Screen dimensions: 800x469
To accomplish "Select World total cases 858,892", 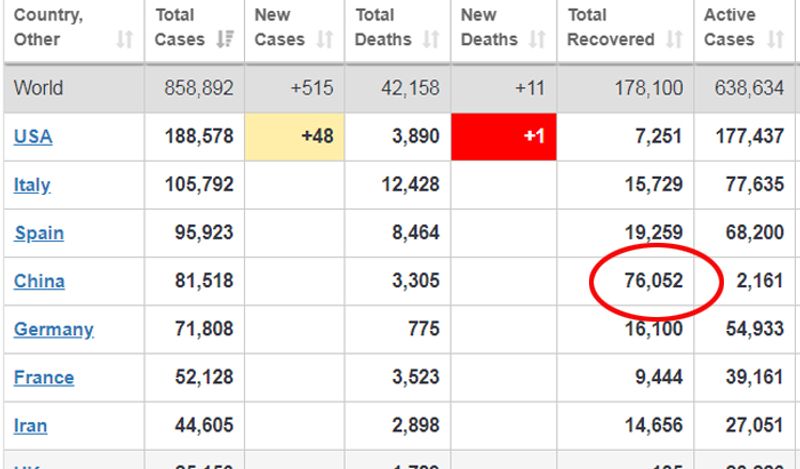I will coord(198,88).
